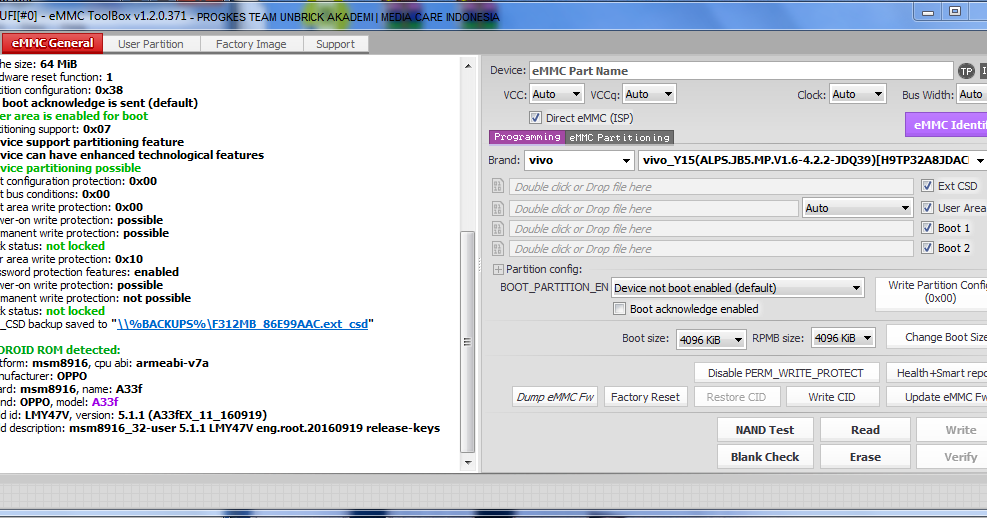This screenshot has height=518, width=987.
Task: Open the Factory Image tab
Action: click(251, 44)
